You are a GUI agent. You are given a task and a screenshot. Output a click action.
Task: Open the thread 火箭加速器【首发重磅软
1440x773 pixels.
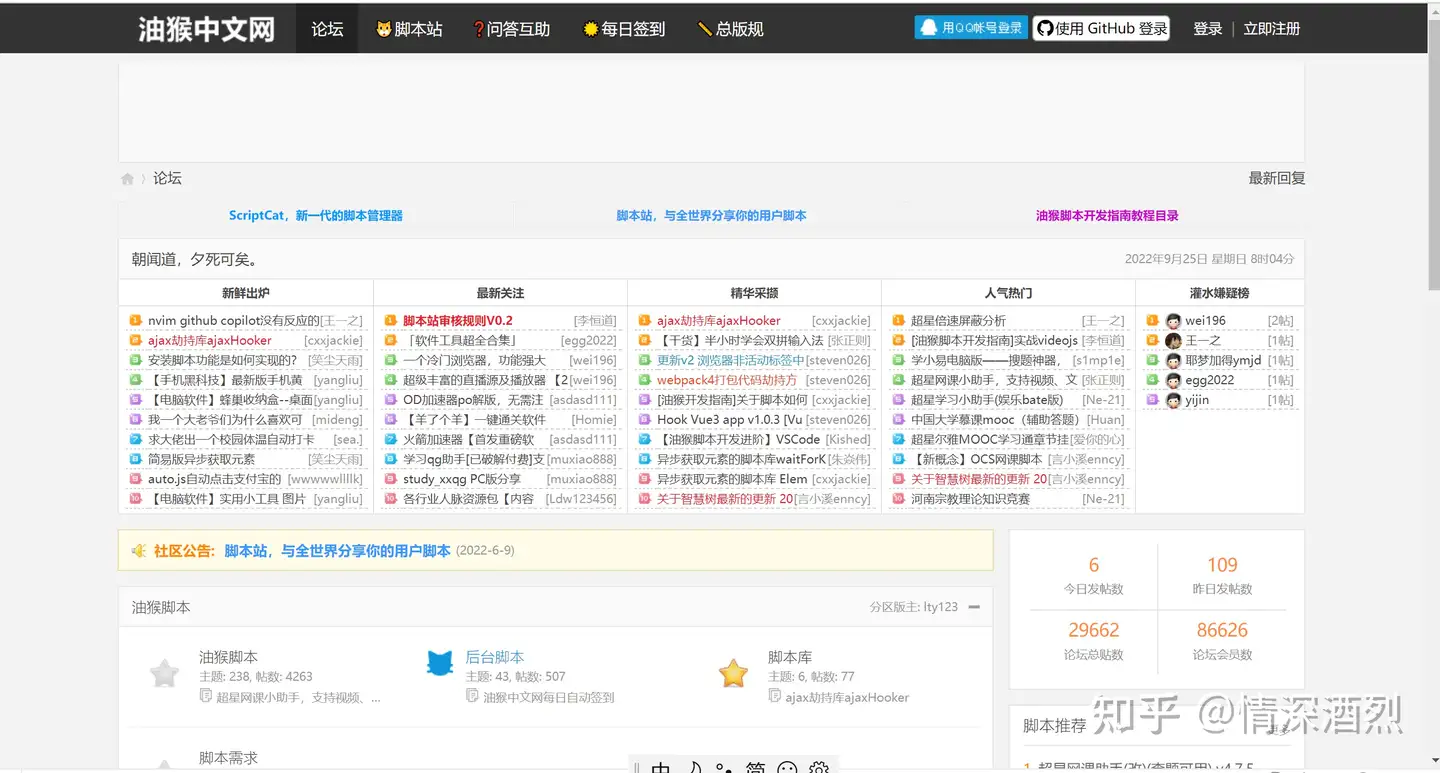(x=469, y=439)
